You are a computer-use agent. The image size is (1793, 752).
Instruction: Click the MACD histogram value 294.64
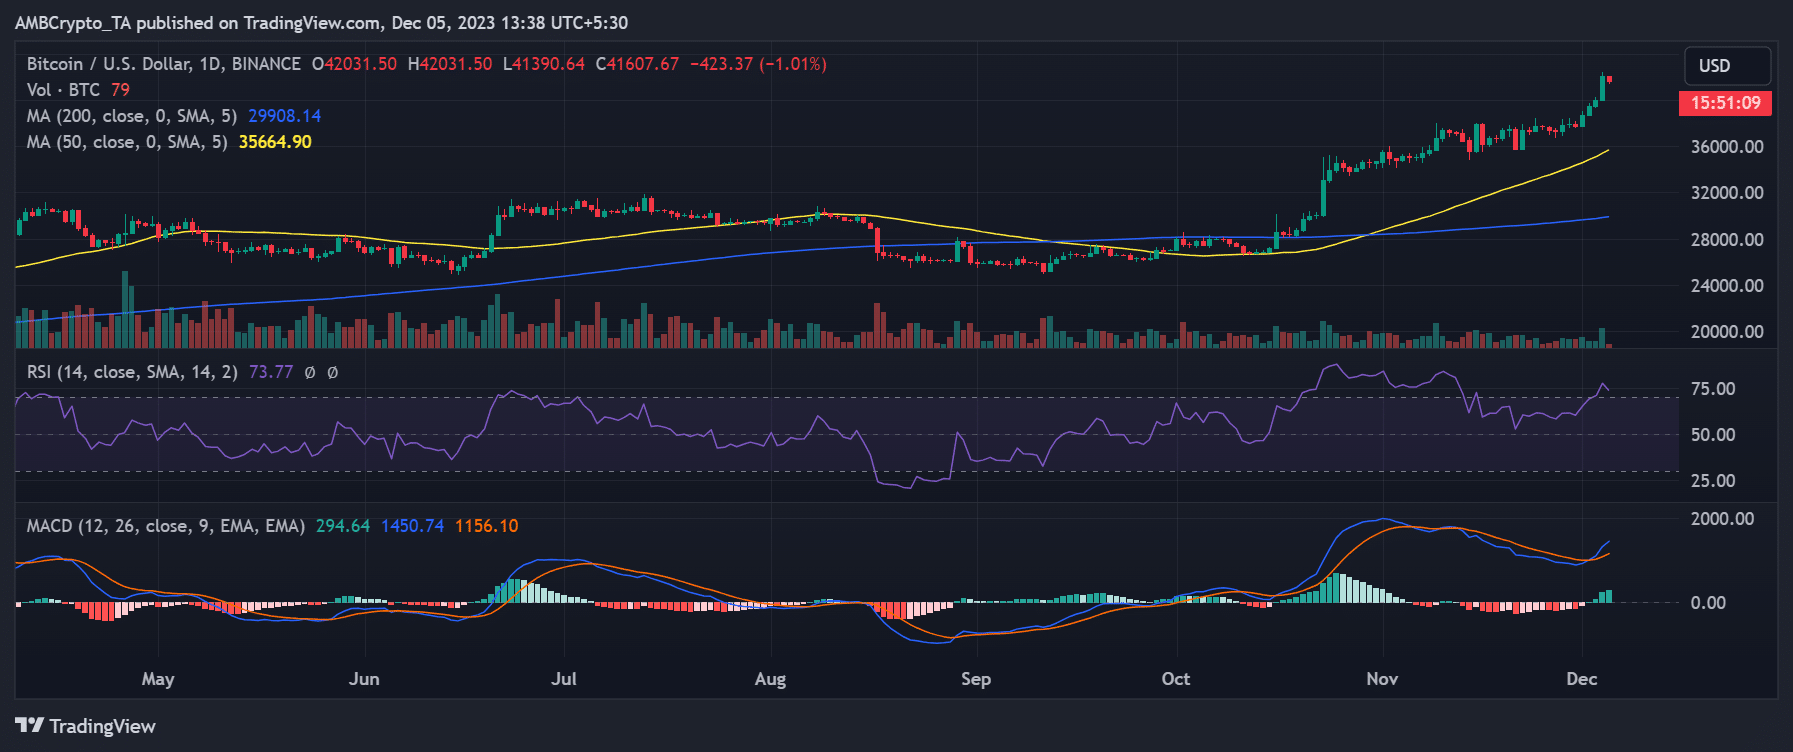[x=343, y=526]
